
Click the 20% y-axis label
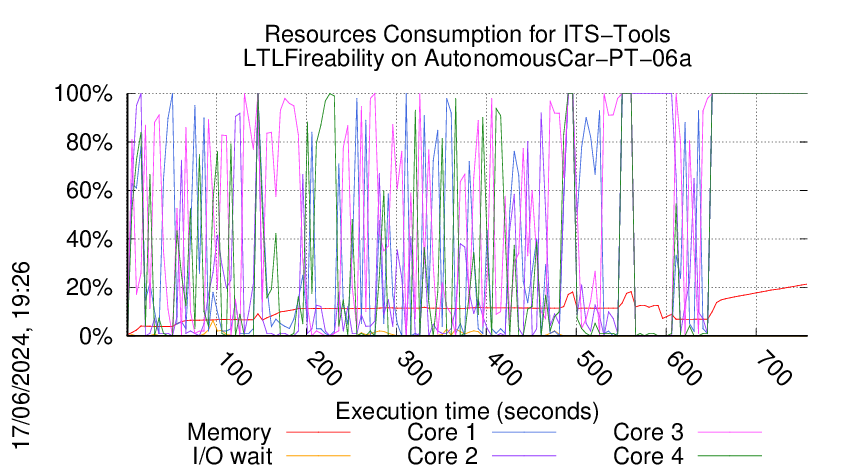pos(89,288)
